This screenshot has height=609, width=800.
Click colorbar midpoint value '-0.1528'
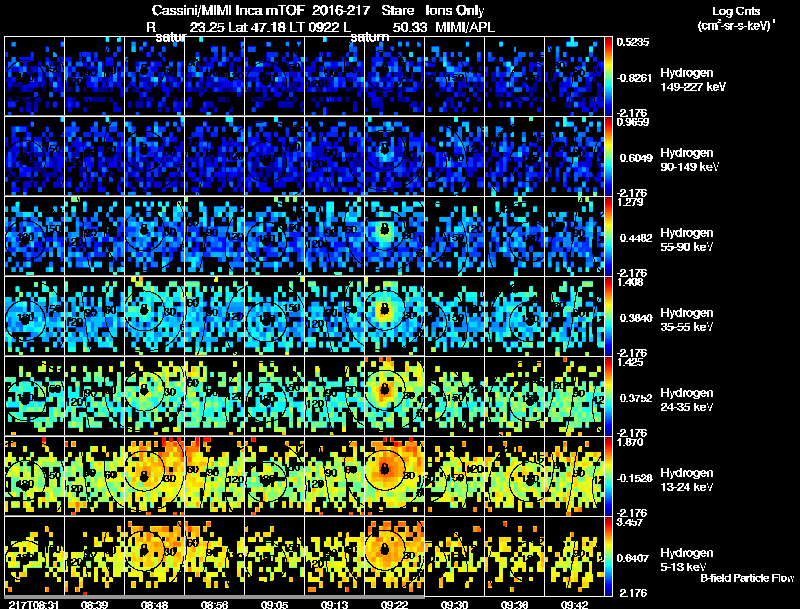[x=634, y=478]
